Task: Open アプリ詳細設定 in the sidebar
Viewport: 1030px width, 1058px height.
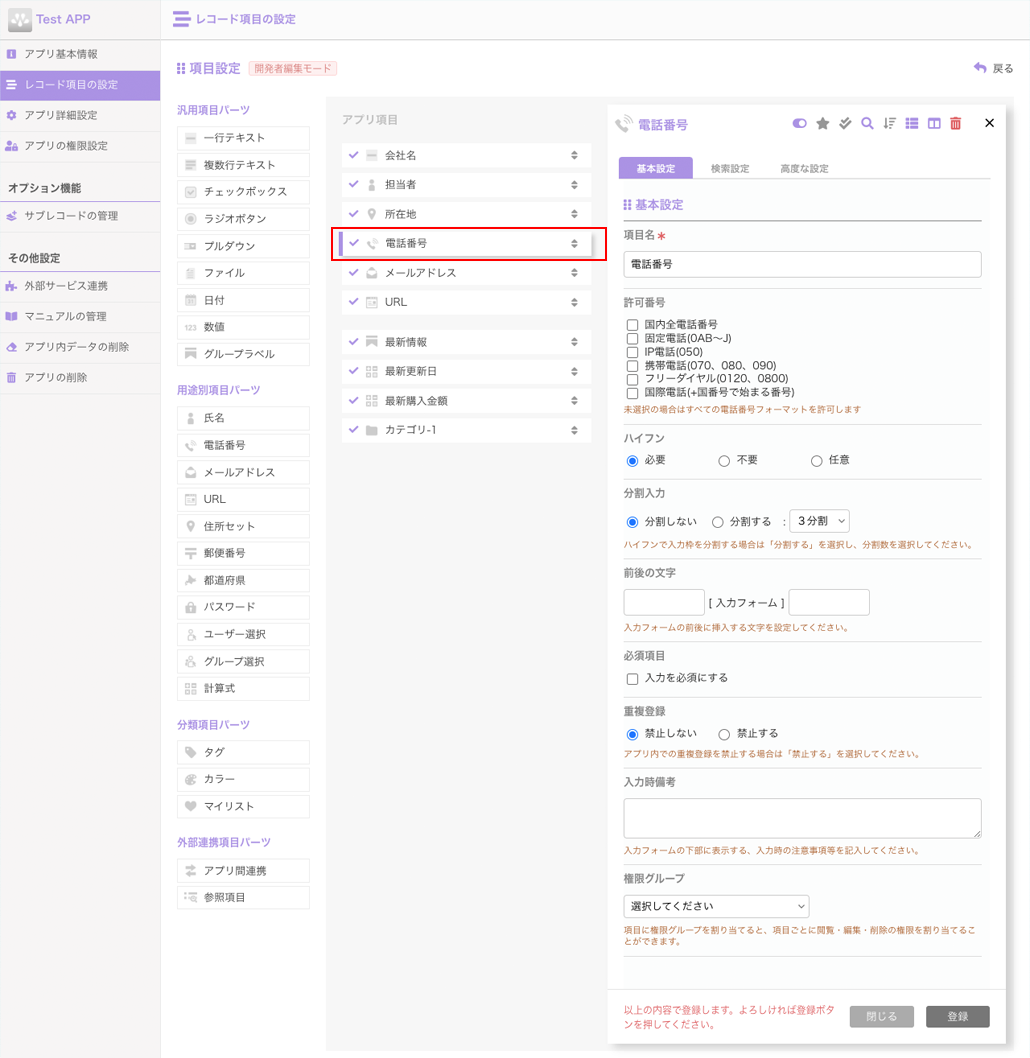Action: [x=80, y=115]
